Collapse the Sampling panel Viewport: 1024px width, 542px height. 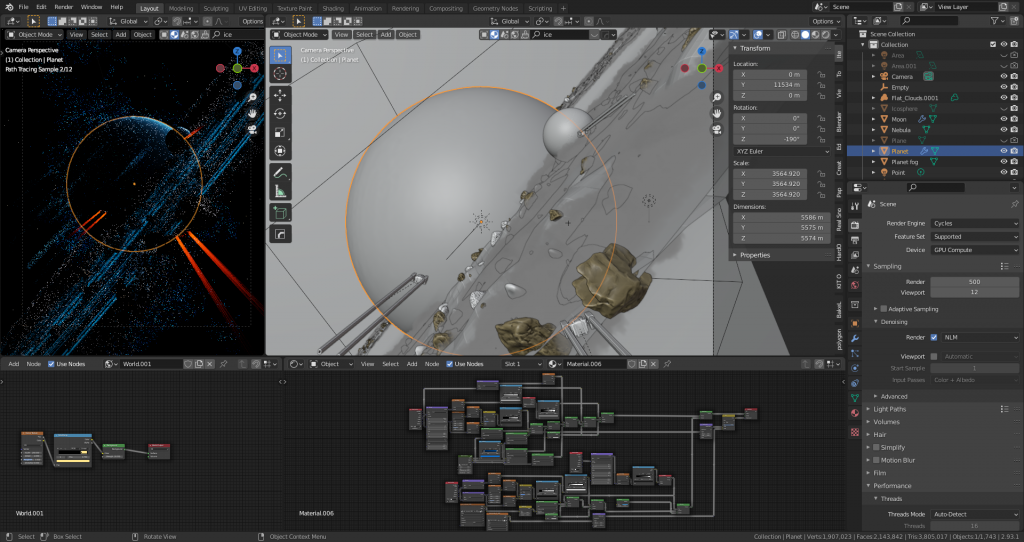[x=887, y=266]
